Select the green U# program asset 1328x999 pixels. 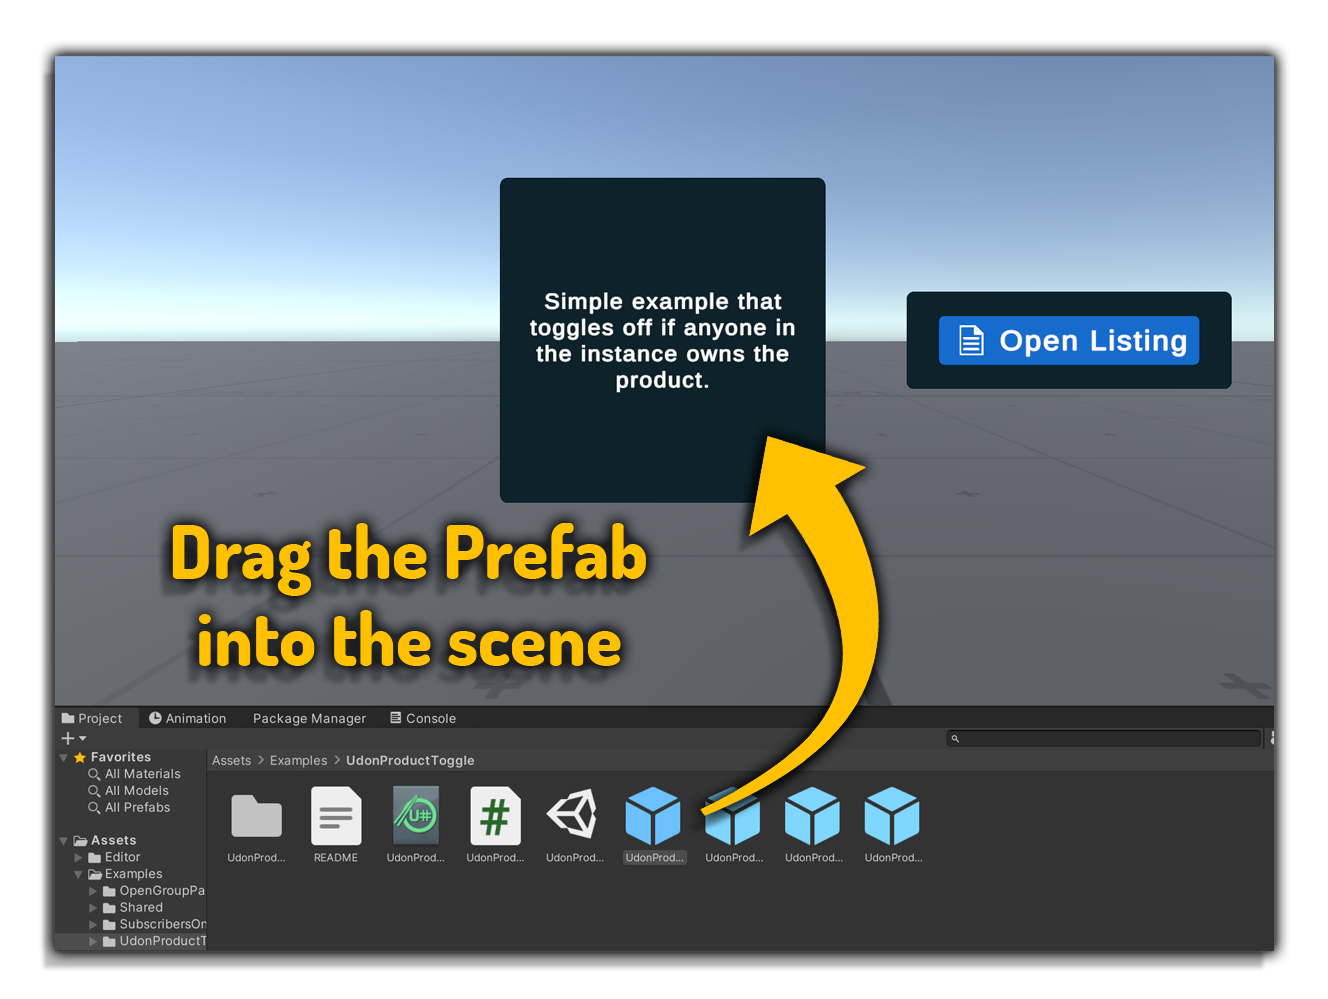click(416, 816)
